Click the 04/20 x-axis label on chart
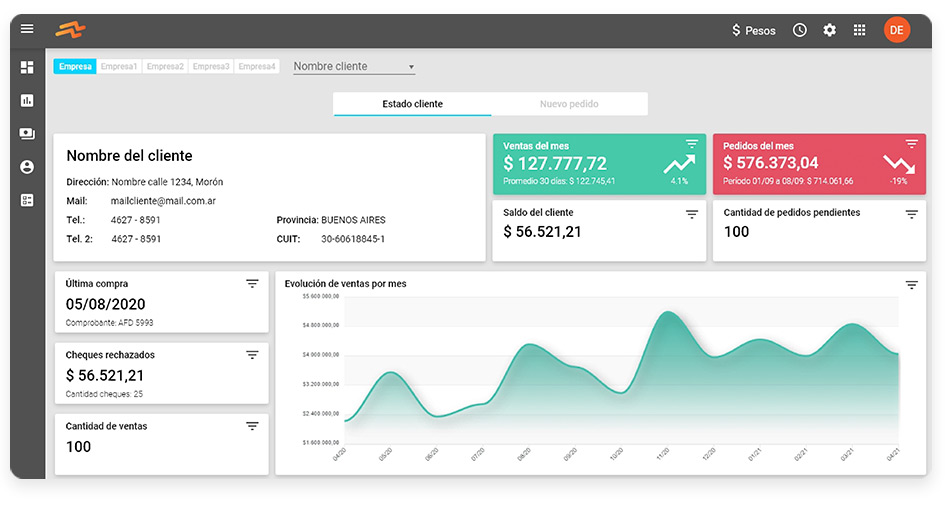Image resolution: width=945 pixels, height=516 pixels. tap(339, 455)
